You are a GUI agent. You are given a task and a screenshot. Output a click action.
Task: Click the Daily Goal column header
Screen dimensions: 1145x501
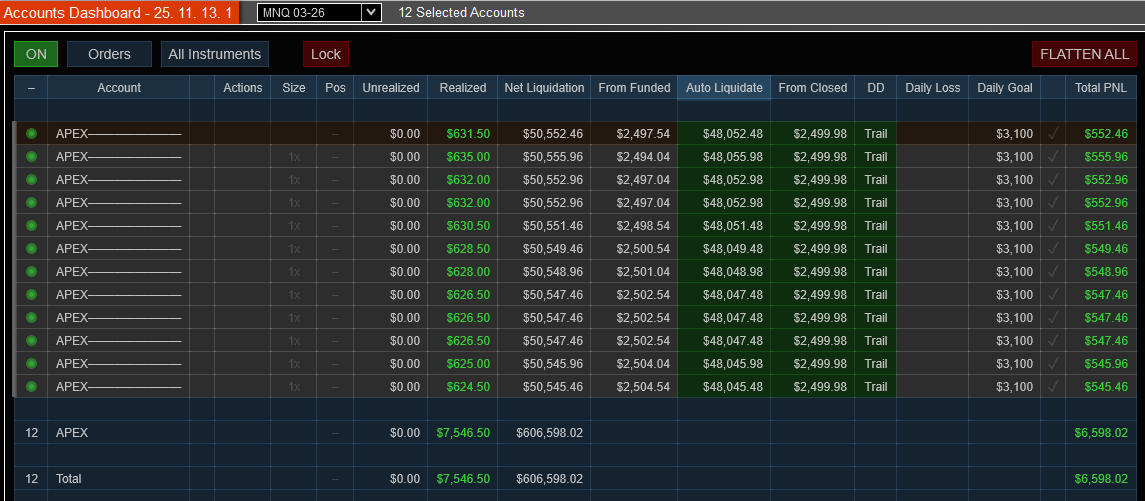pos(1005,88)
